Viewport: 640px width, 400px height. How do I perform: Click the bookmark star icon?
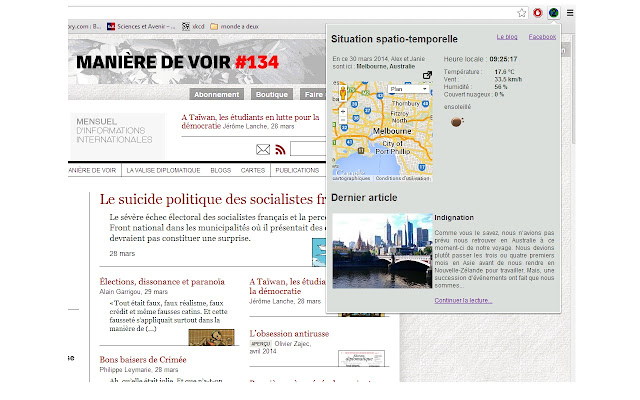point(522,13)
